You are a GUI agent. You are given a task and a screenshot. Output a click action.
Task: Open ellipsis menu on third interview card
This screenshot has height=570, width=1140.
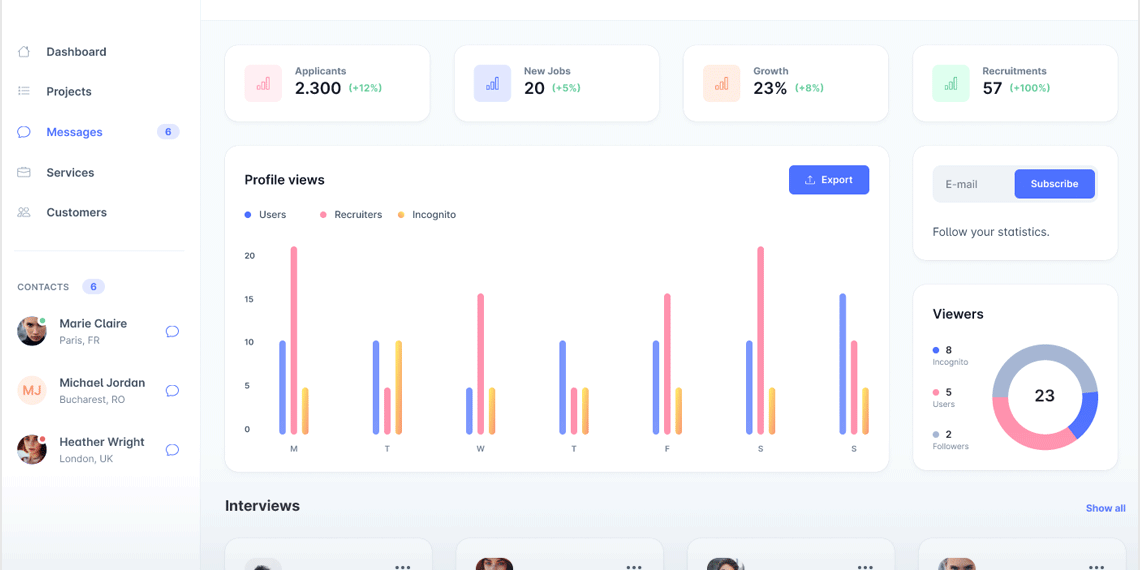point(865,566)
